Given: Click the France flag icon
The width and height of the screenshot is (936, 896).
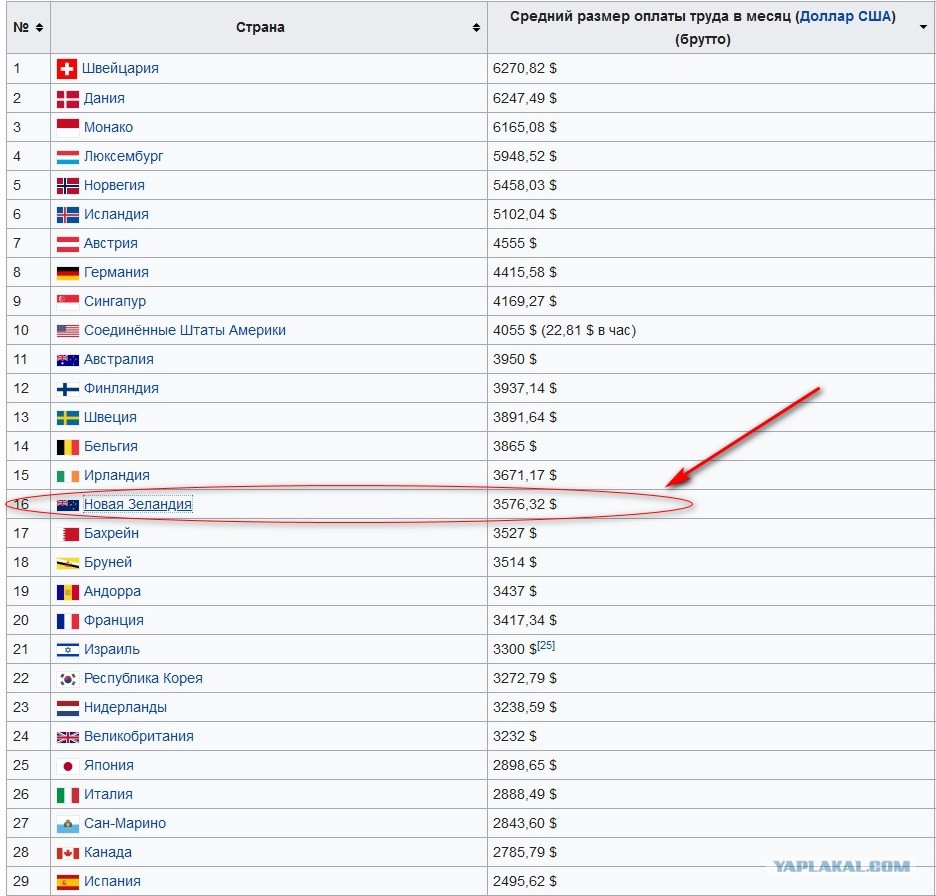Looking at the screenshot, I should pyautogui.click(x=67, y=621).
